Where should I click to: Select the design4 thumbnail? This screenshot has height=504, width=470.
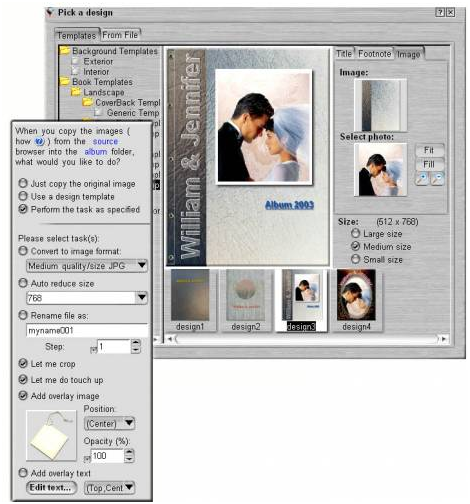pyautogui.click(x=356, y=300)
